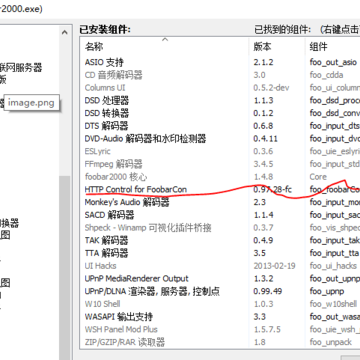The image size is (360, 360).
Task: Select the SACD 解码器 row
Action: [x=220, y=215]
